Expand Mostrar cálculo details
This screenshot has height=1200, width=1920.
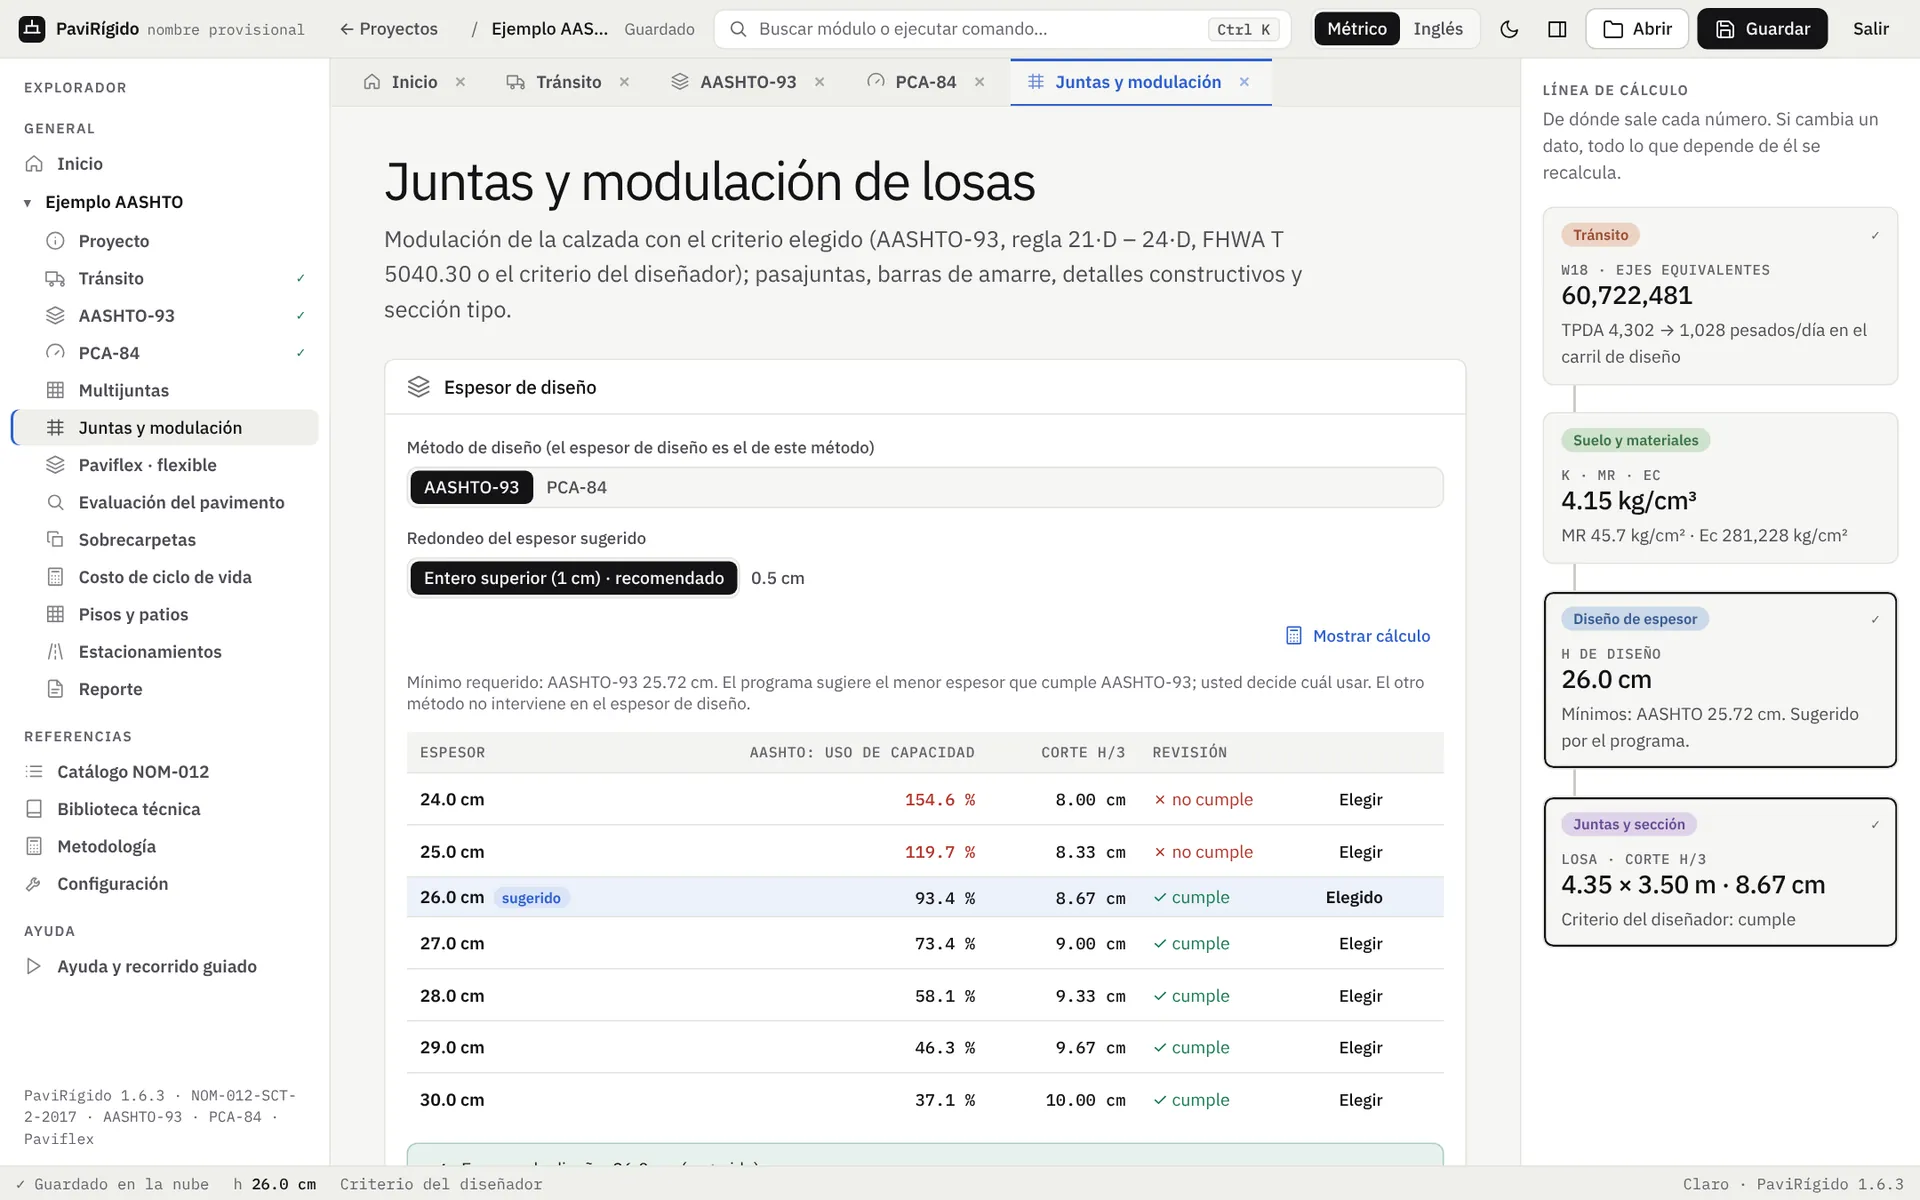click(1357, 636)
